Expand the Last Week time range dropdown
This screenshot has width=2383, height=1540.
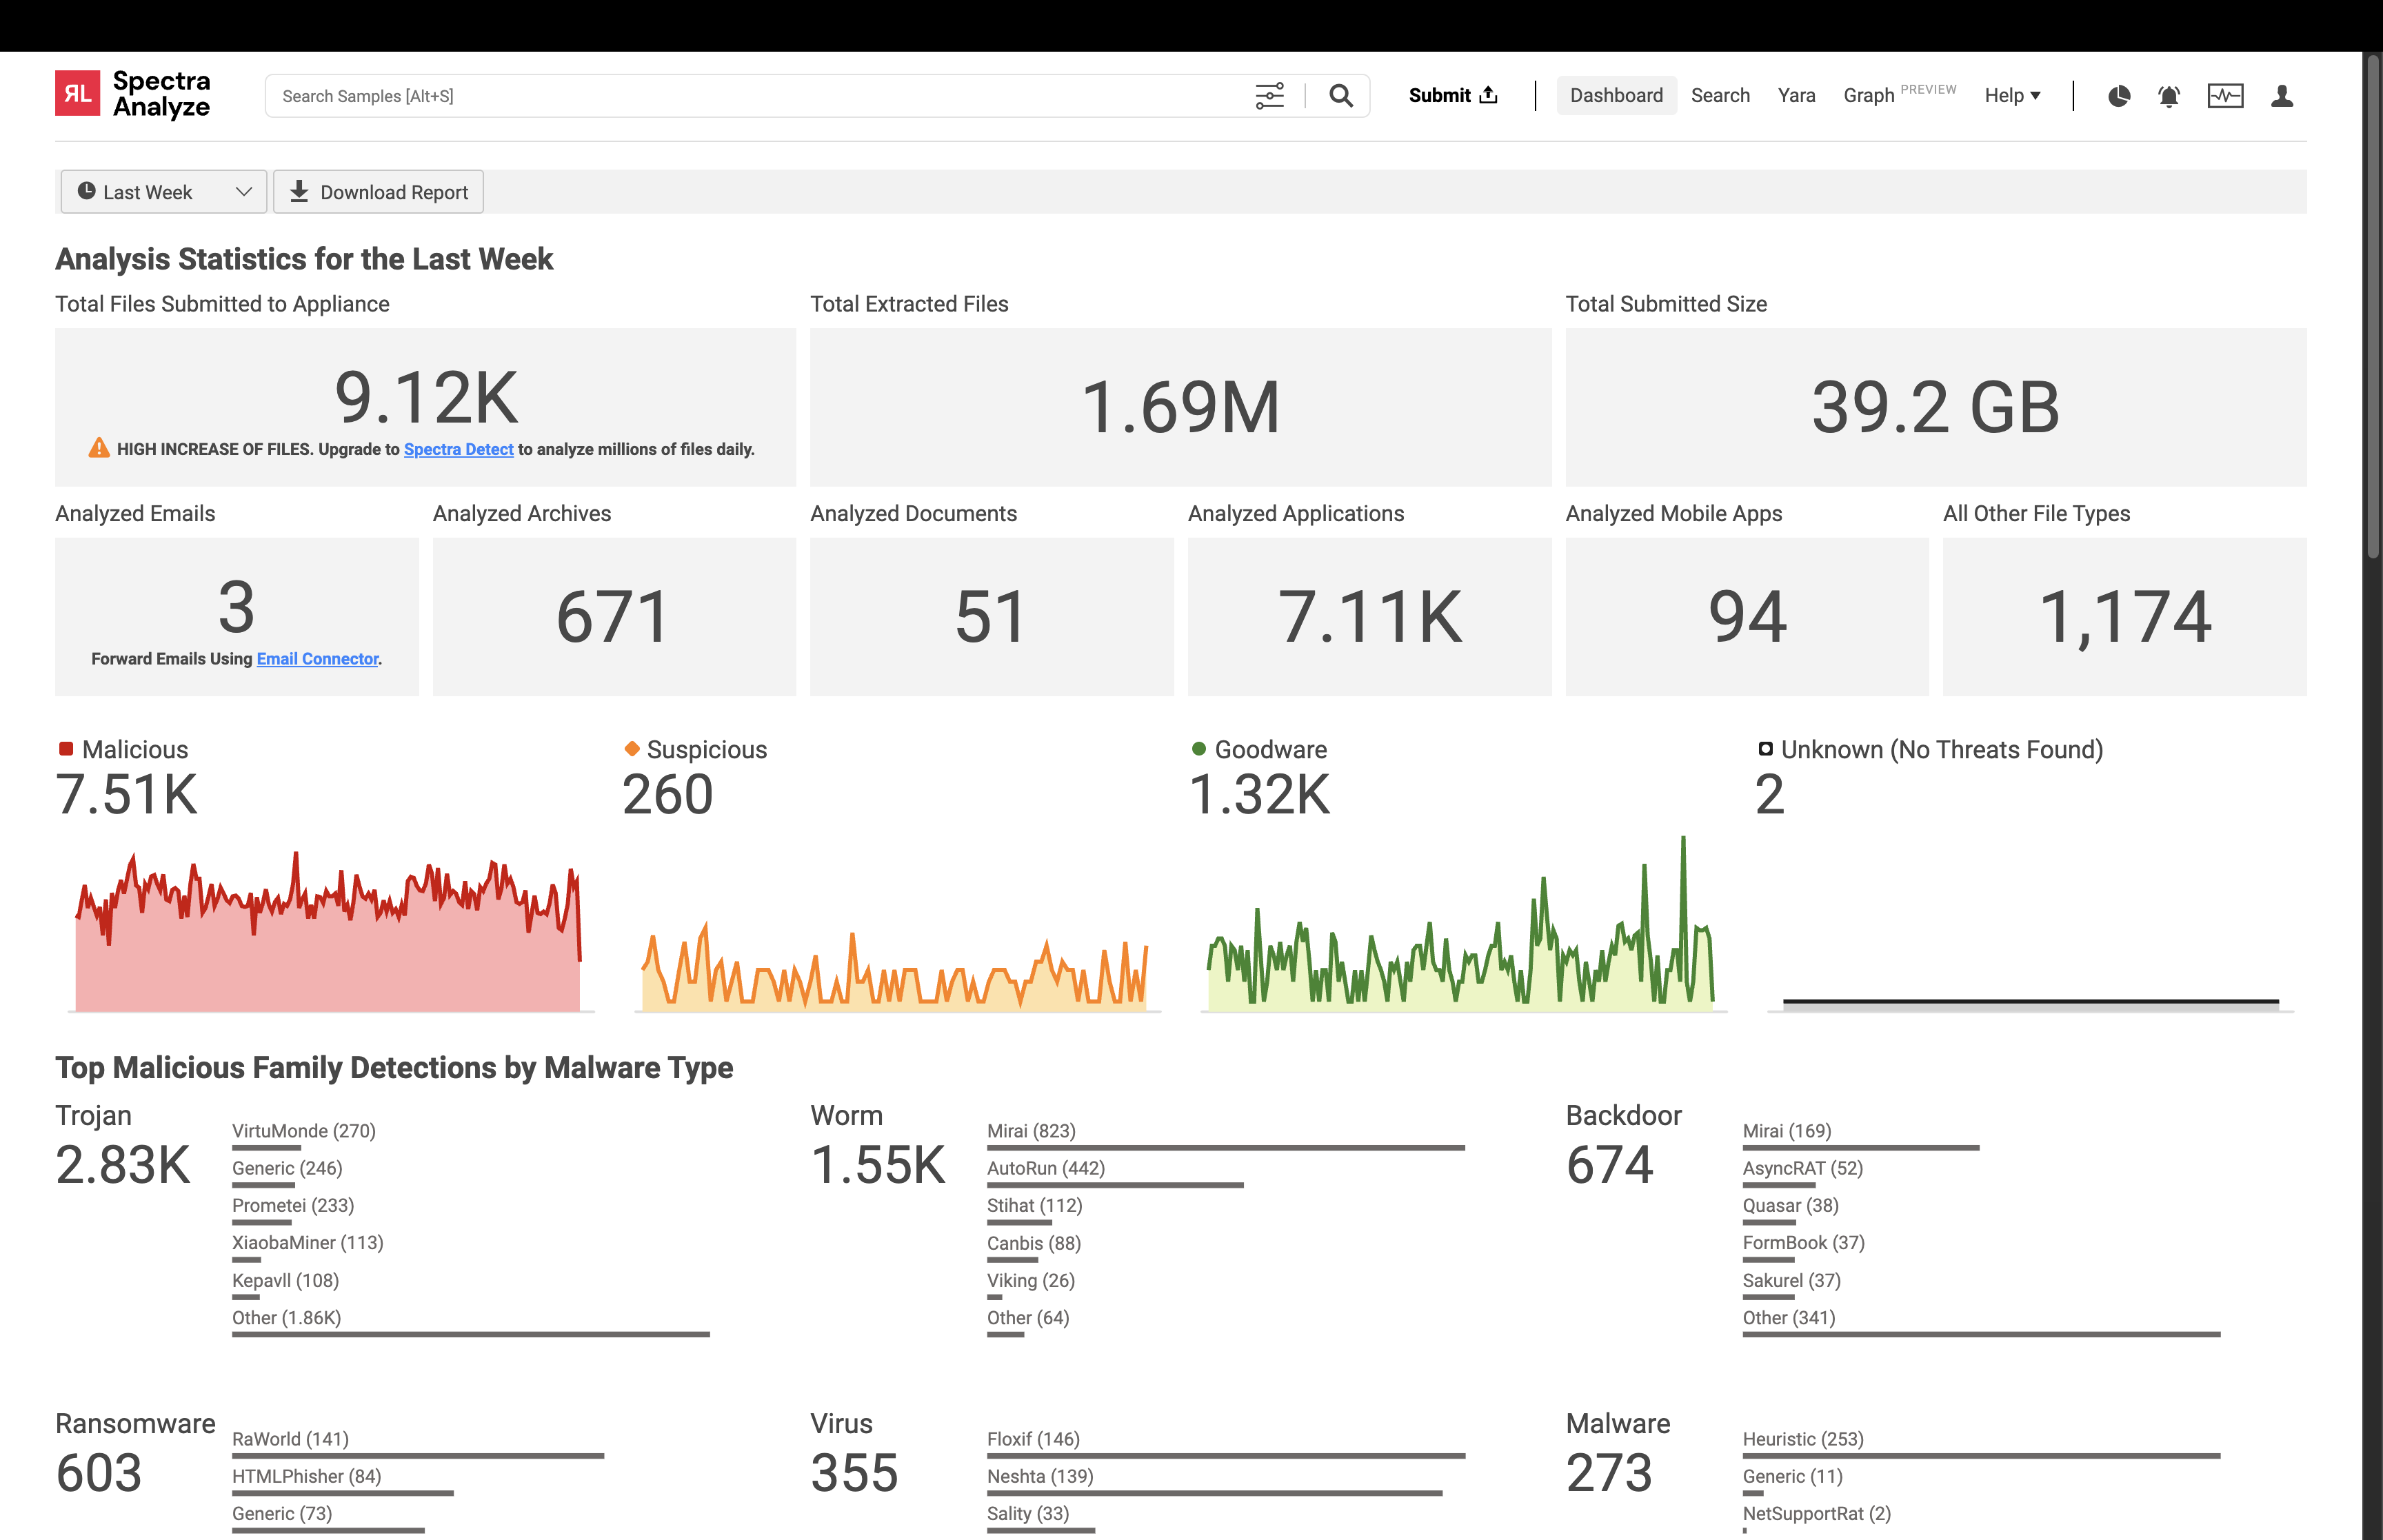pos(164,192)
